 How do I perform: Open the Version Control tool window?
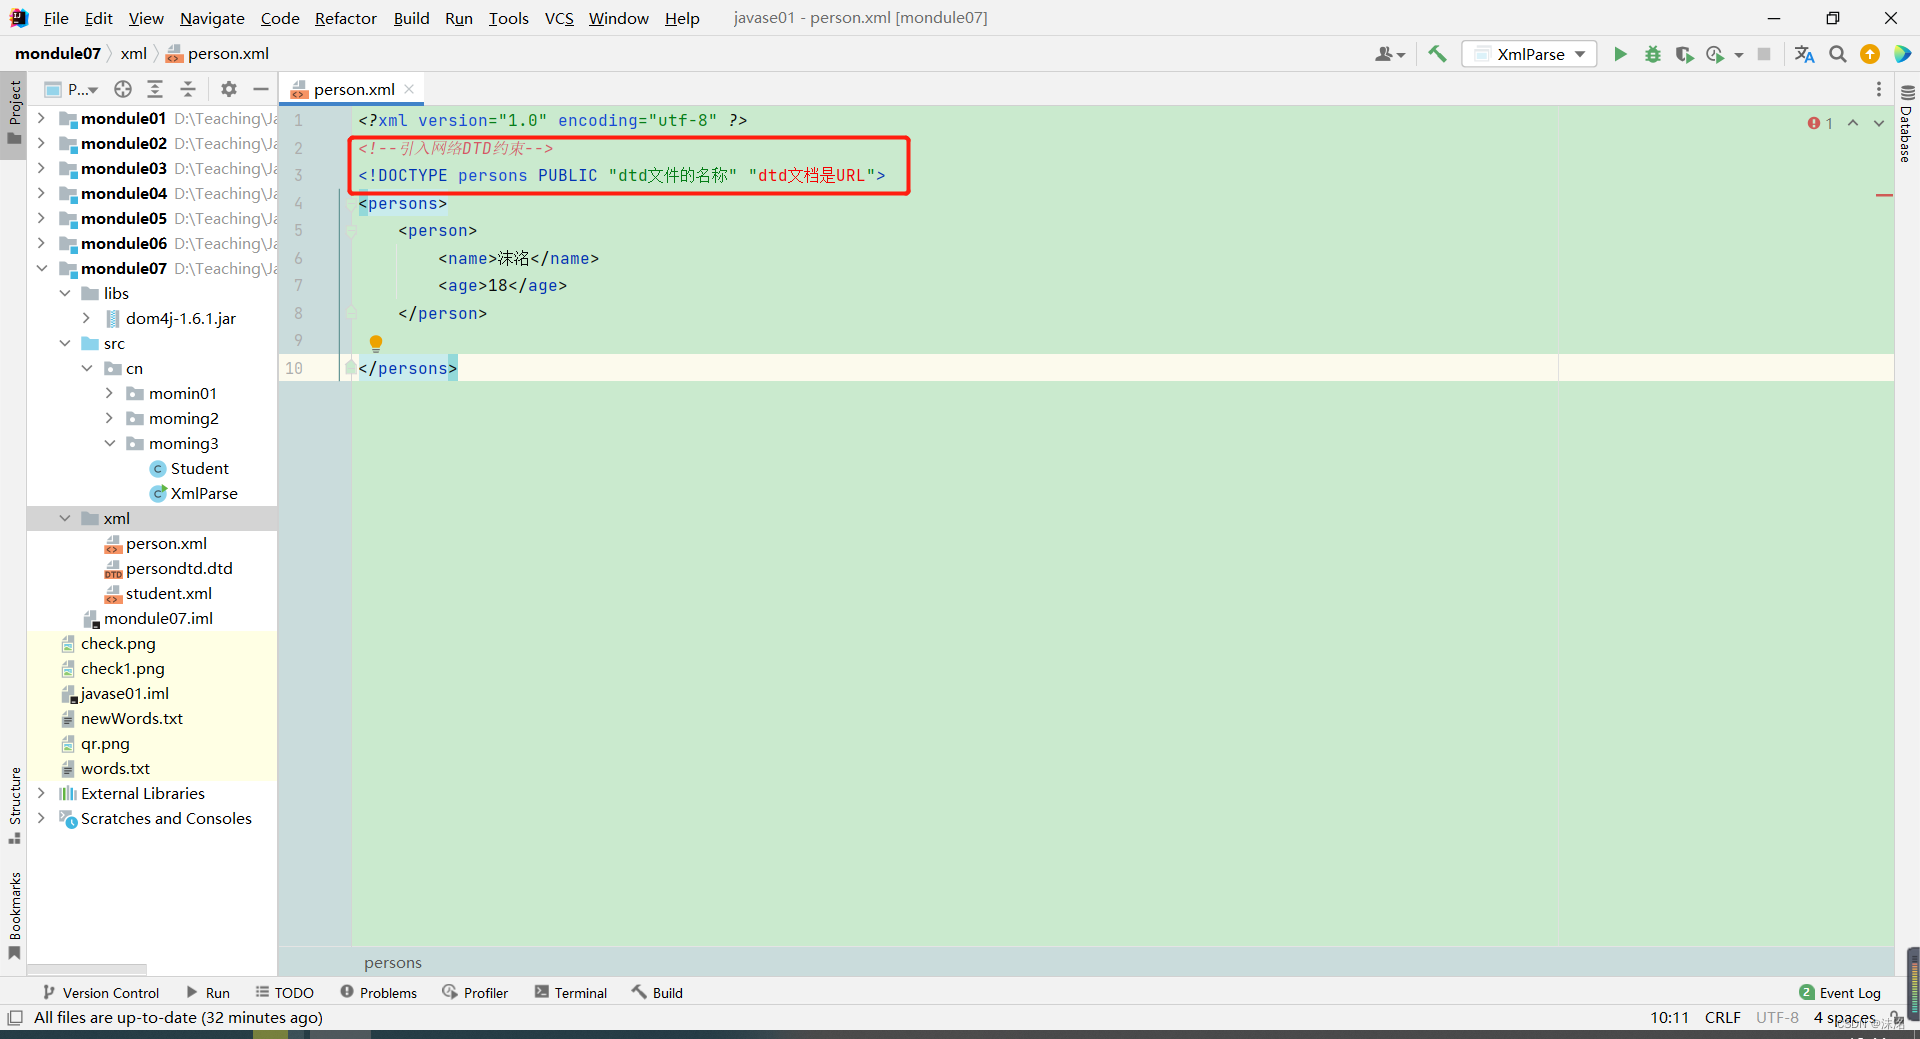101,992
